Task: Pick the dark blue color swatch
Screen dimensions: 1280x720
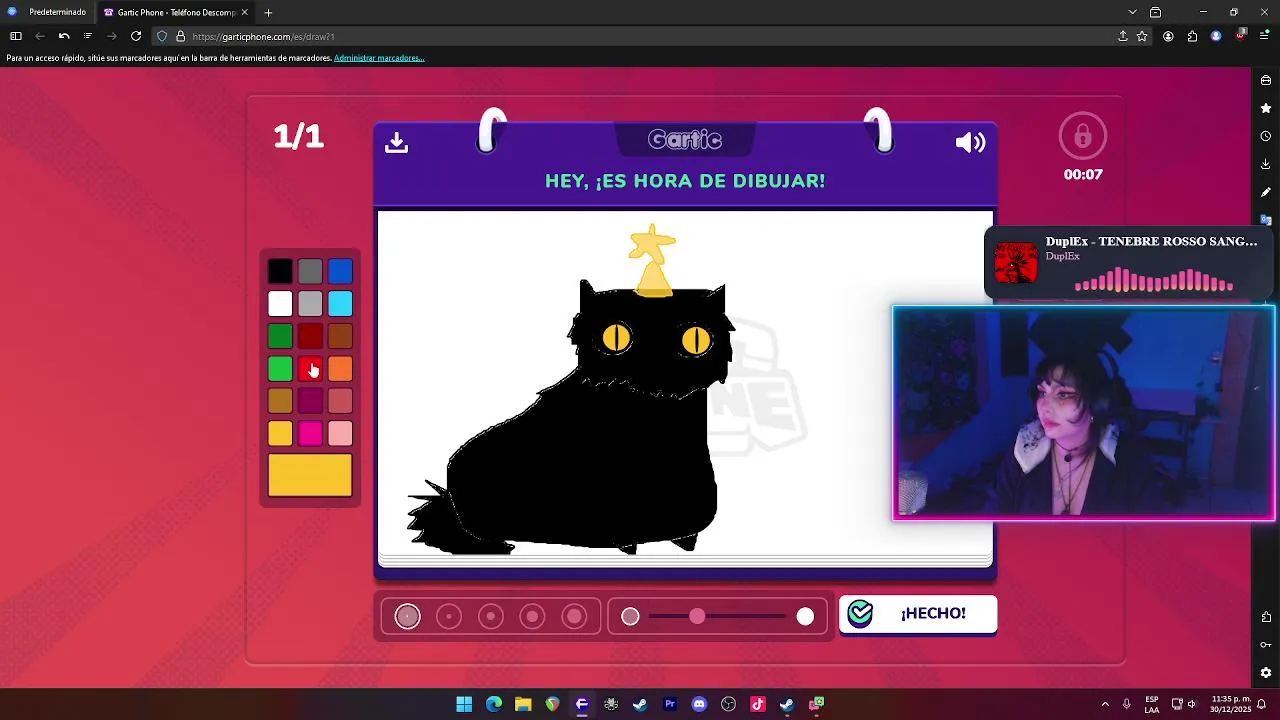Action: (340, 271)
